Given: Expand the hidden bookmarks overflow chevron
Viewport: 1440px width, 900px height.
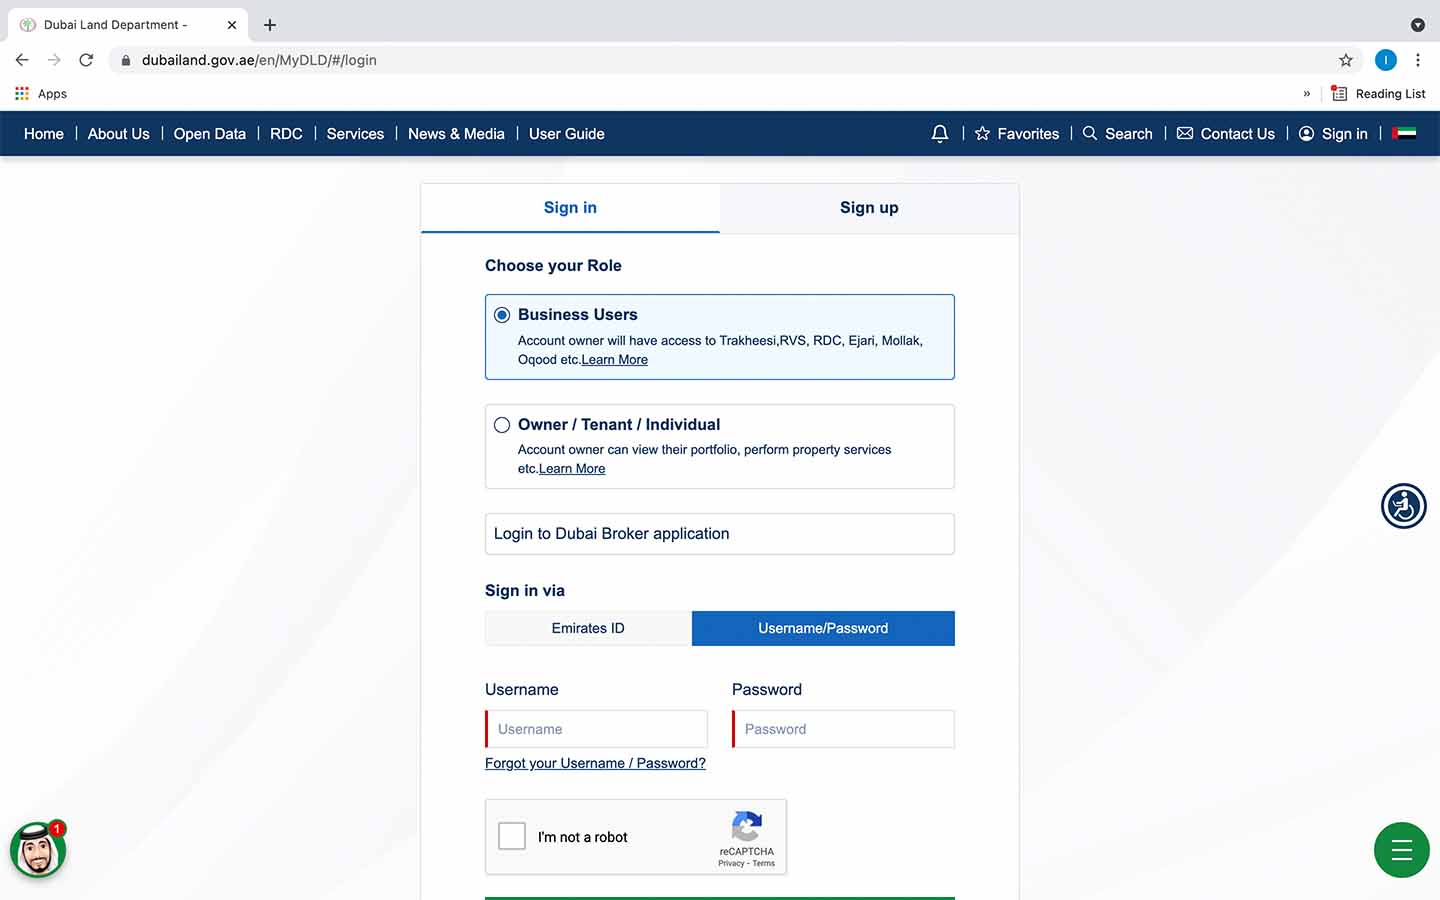Looking at the screenshot, I should pos(1306,93).
